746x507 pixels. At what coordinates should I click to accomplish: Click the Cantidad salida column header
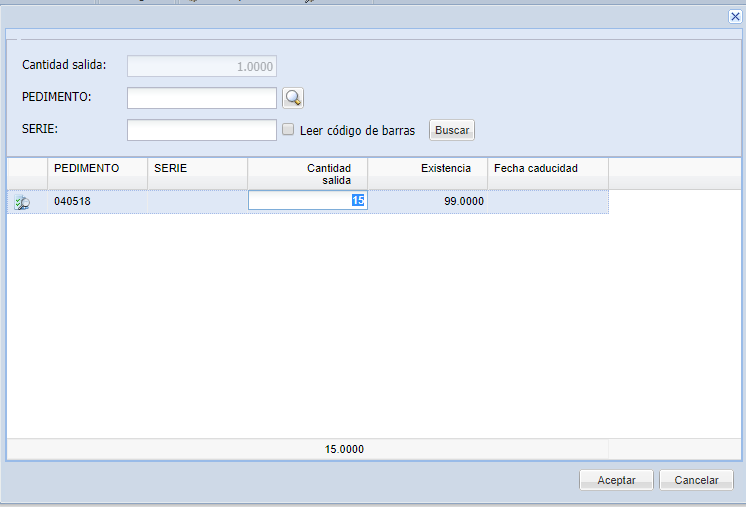pyautogui.click(x=307, y=173)
